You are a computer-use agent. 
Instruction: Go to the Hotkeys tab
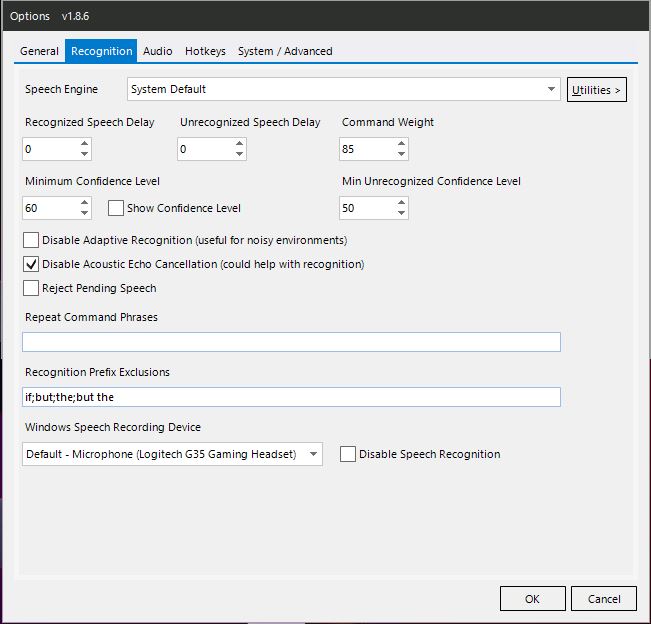coord(205,51)
